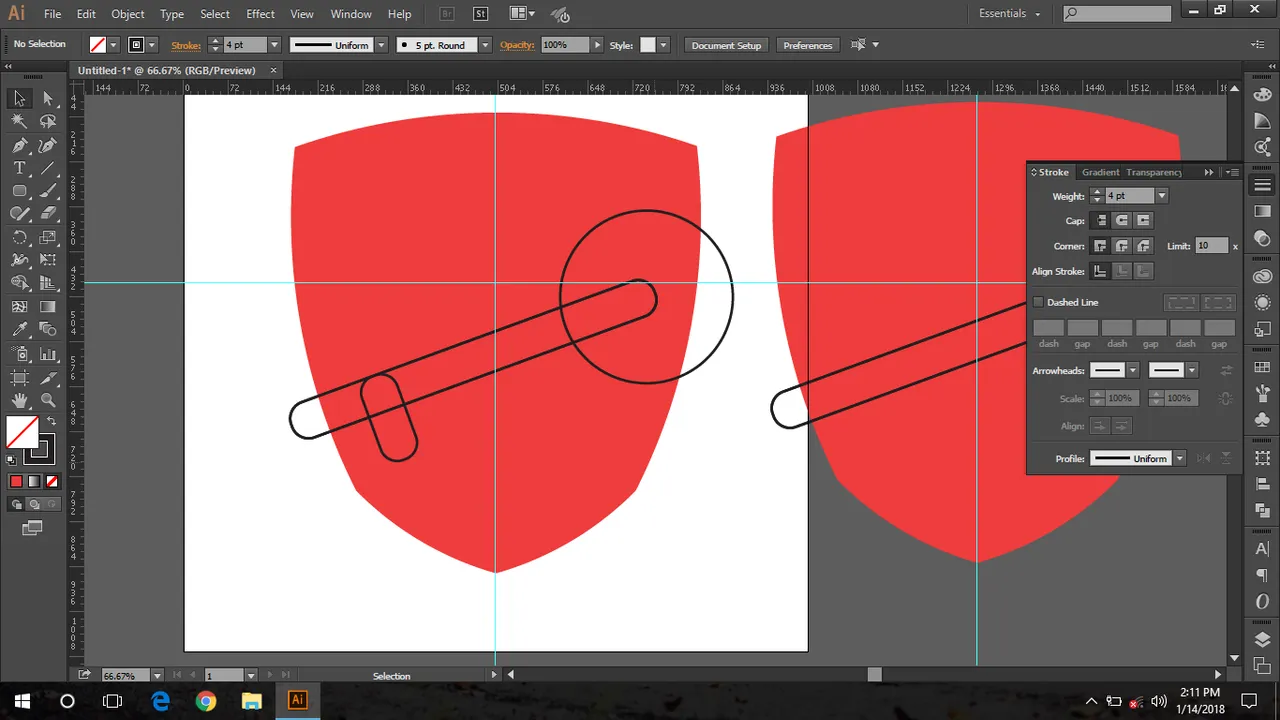Select the Line Segment tool
1280x720 pixels.
click(x=48, y=168)
